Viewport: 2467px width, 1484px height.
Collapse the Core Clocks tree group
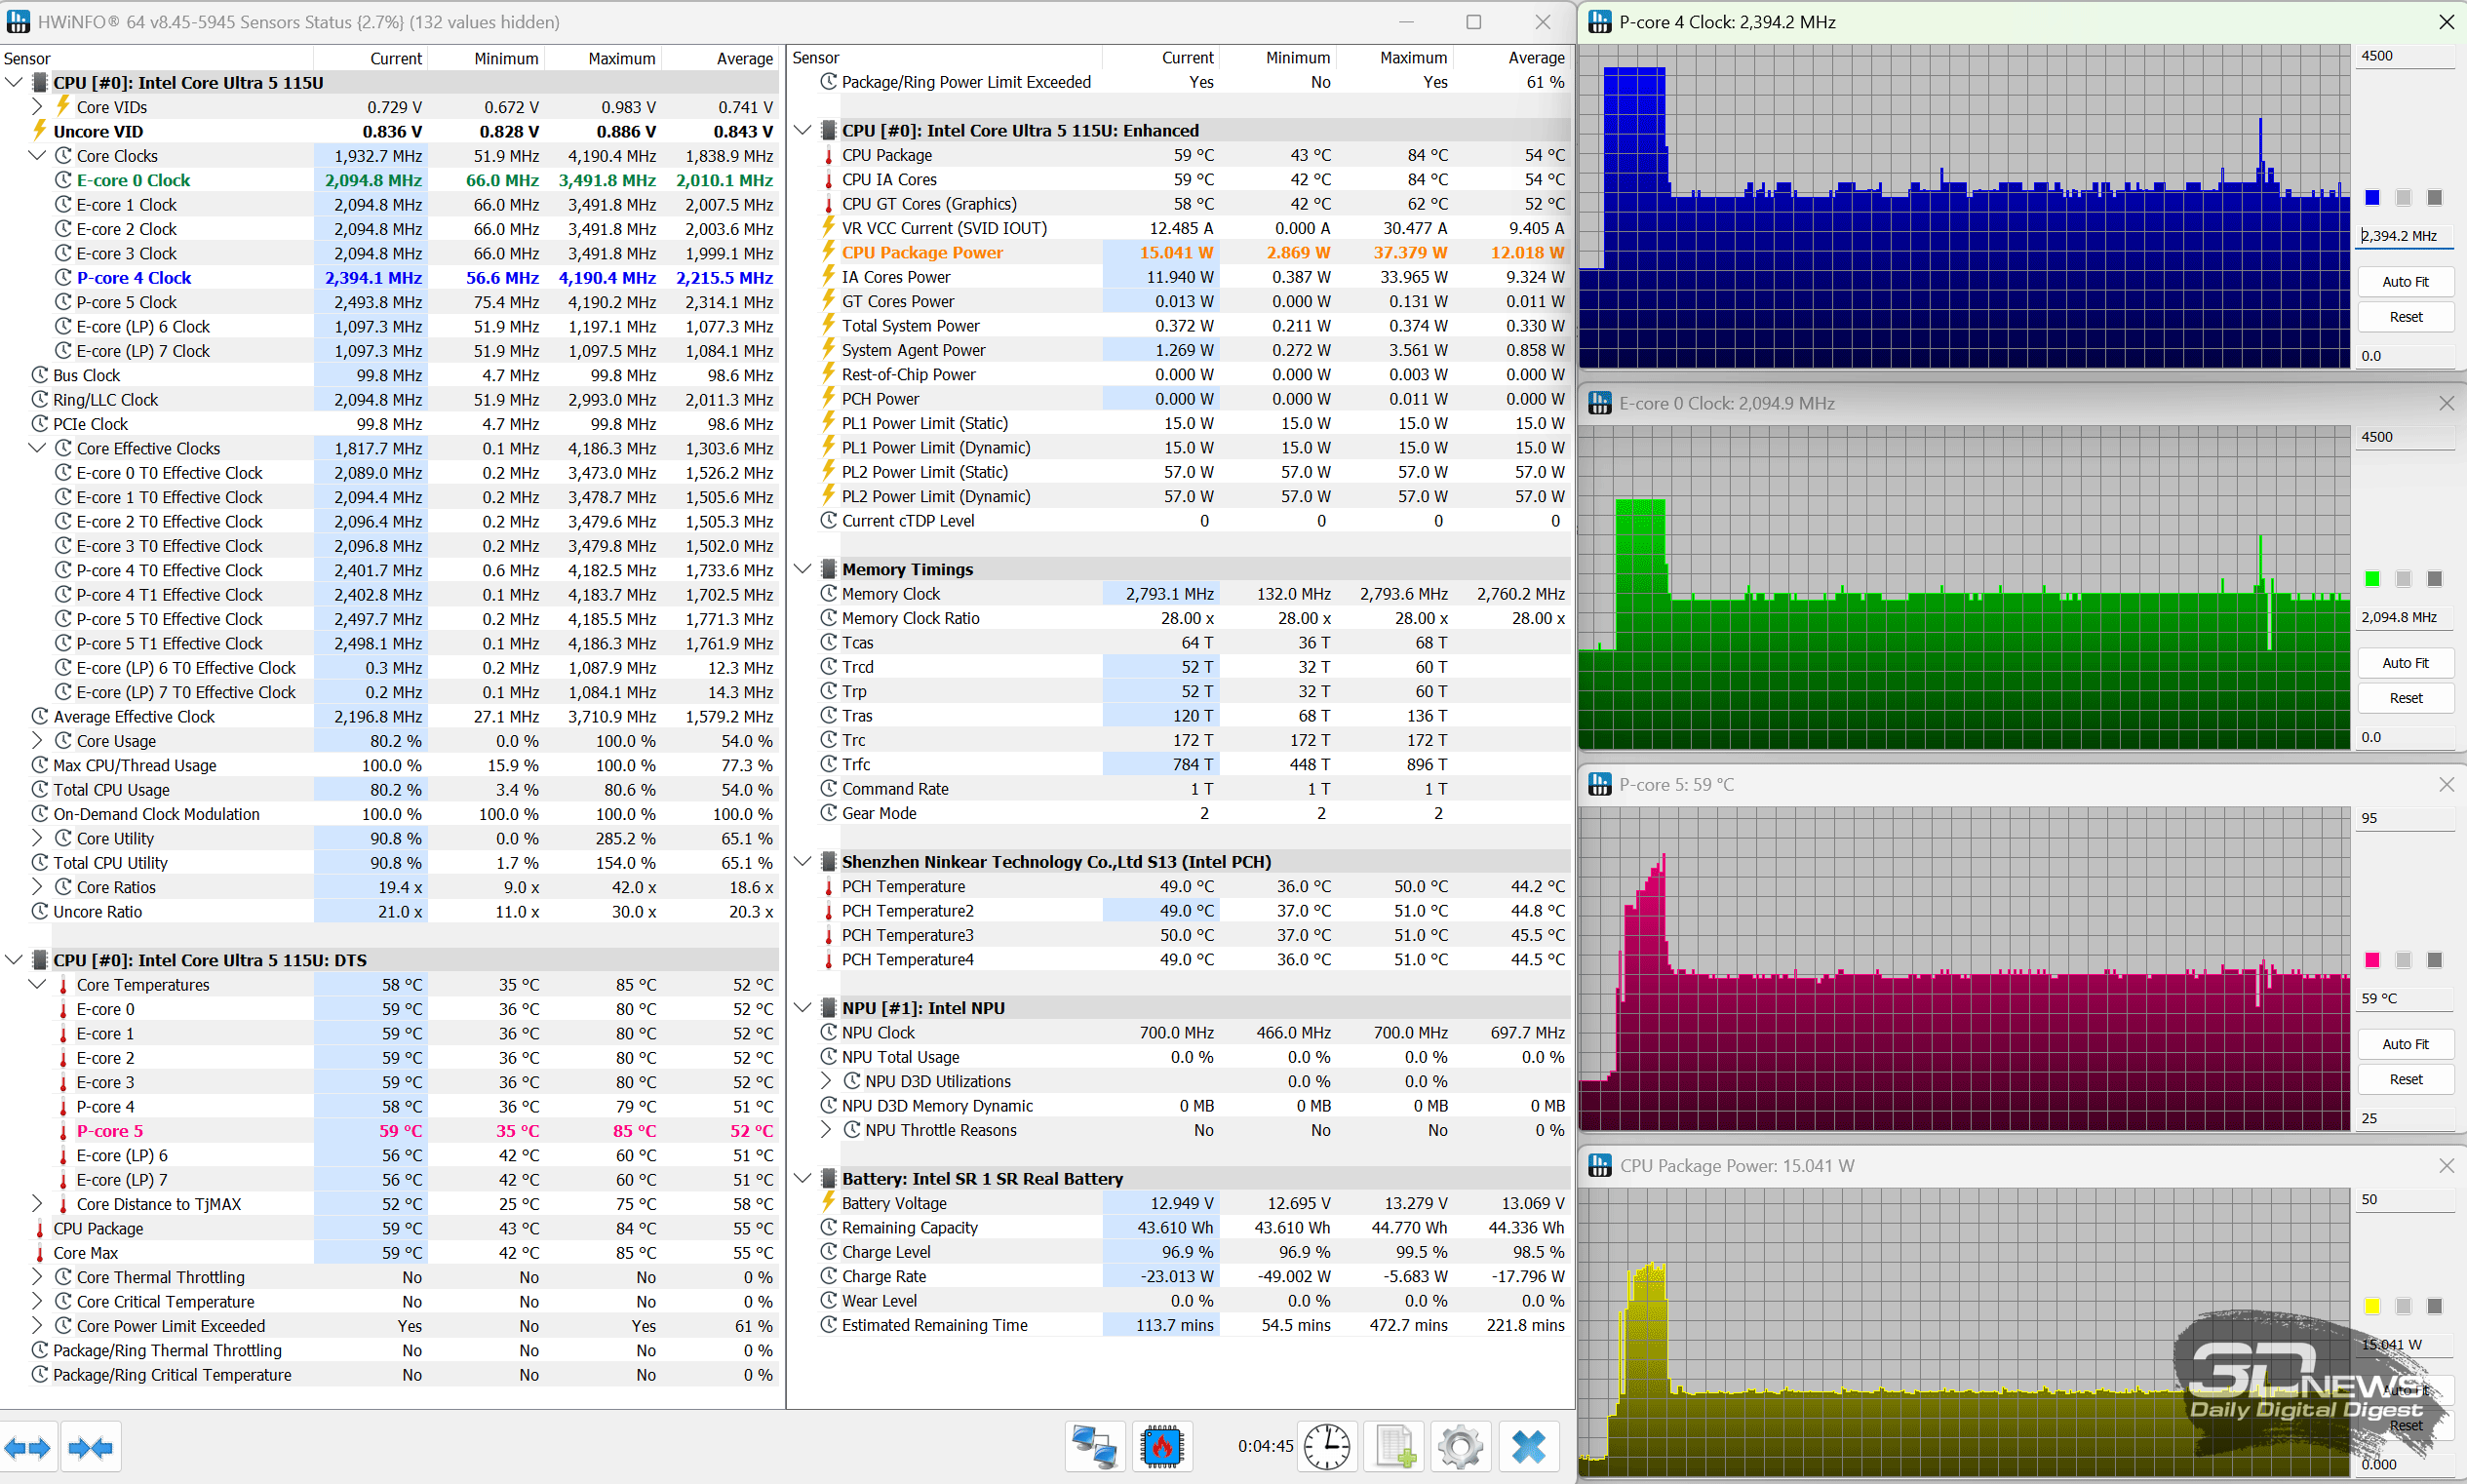pos(37,156)
